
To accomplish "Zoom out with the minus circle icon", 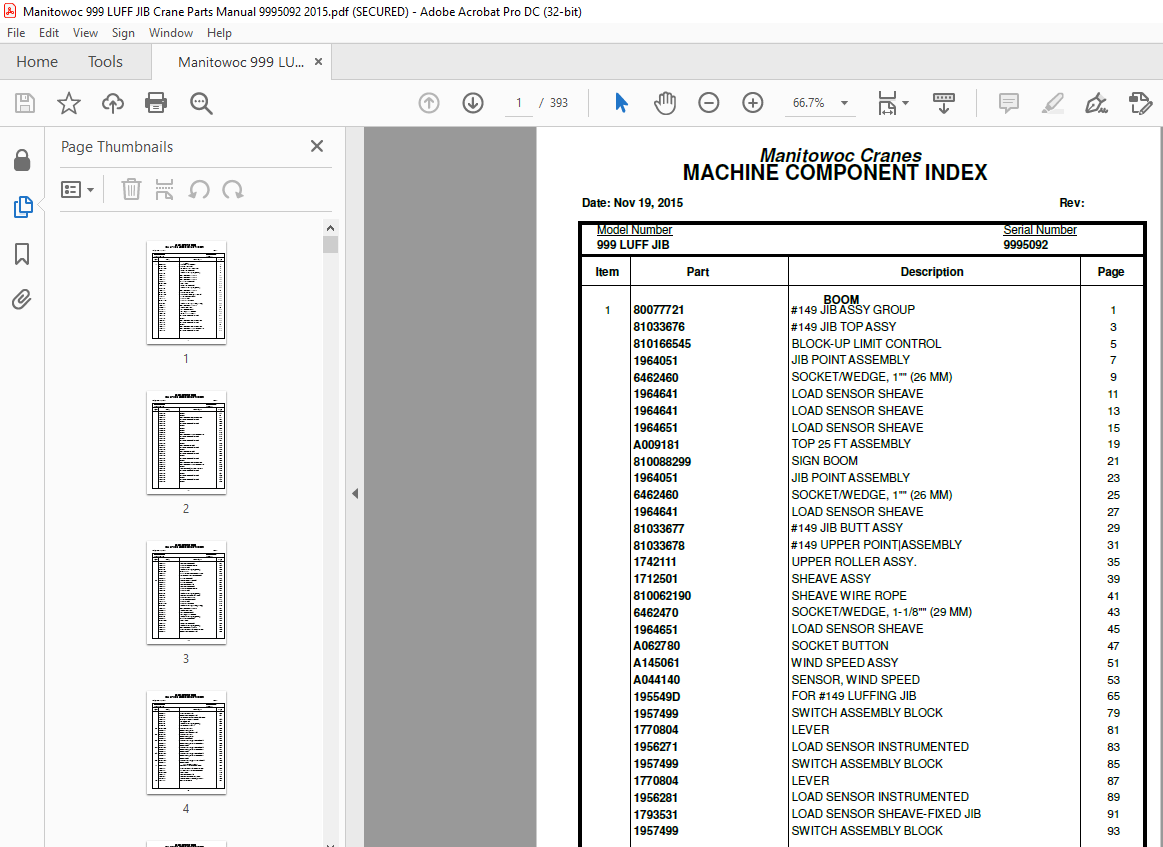I will pos(708,103).
